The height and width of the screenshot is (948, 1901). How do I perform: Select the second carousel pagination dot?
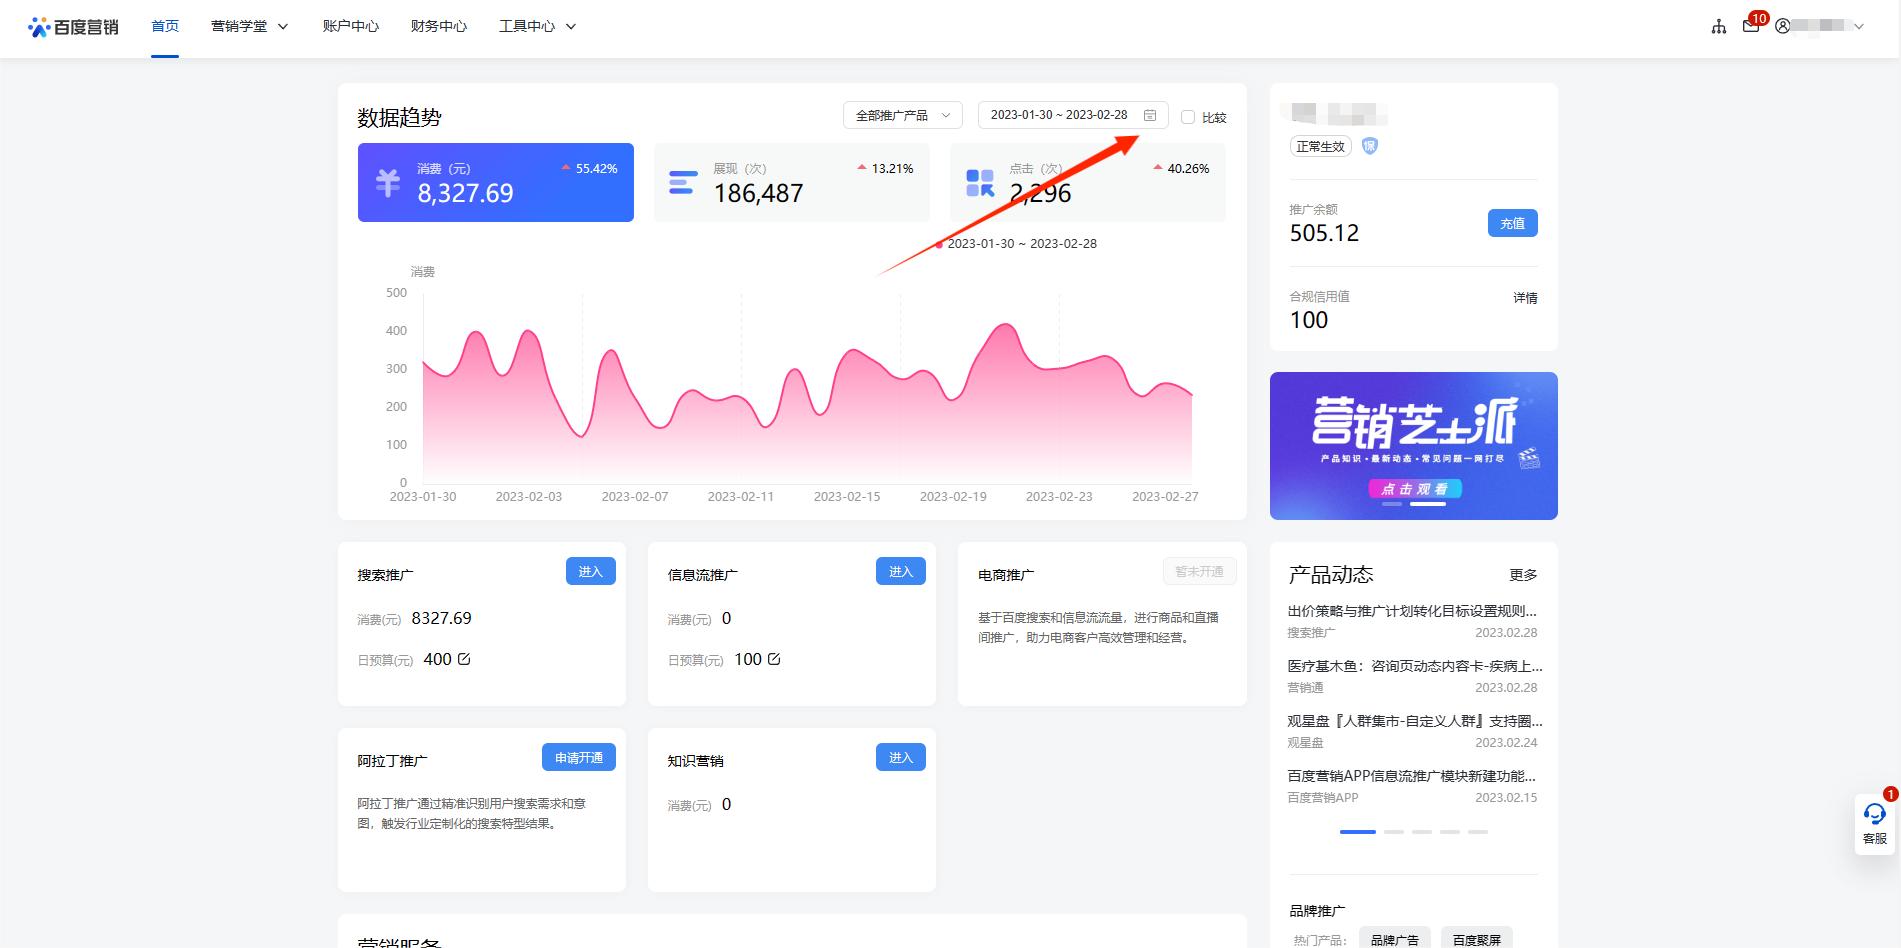1394,831
